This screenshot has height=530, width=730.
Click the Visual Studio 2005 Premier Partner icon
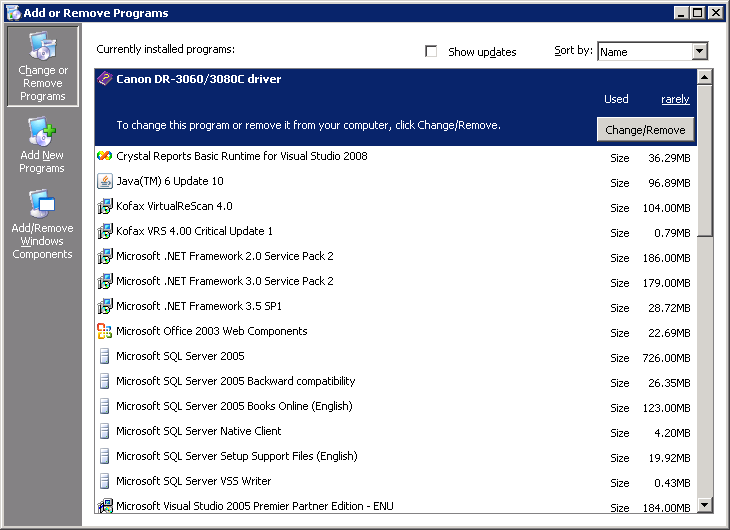pyautogui.click(x=105, y=506)
